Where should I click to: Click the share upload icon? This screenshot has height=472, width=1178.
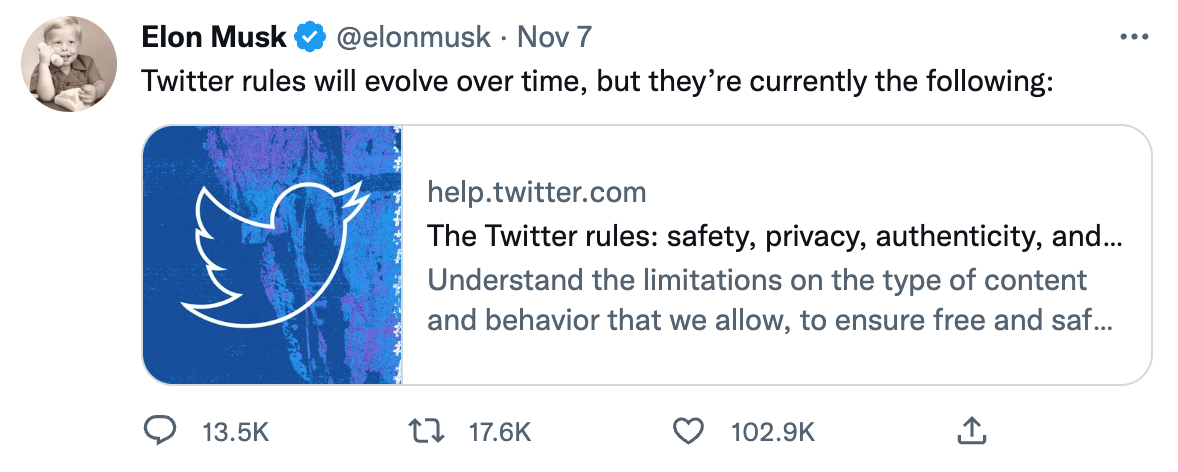(969, 432)
